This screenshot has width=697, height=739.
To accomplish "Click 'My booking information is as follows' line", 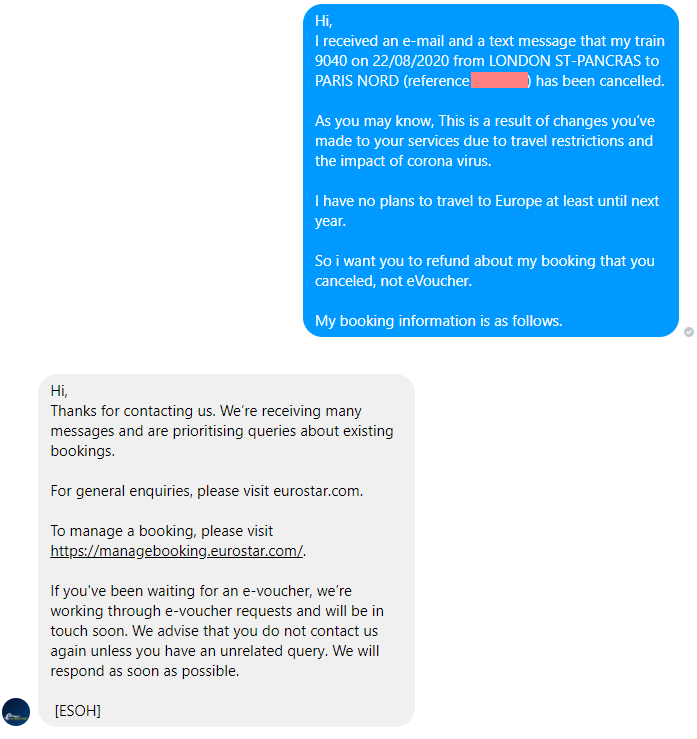I will (439, 321).
